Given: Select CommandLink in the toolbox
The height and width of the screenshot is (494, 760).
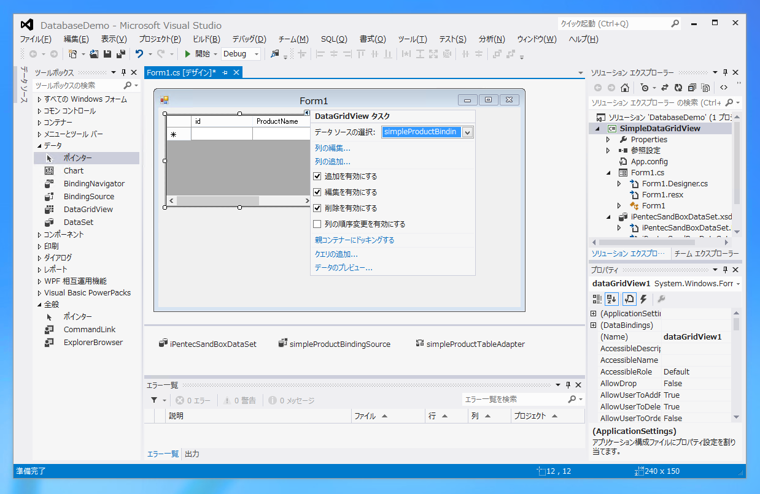Looking at the screenshot, I should (89, 330).
